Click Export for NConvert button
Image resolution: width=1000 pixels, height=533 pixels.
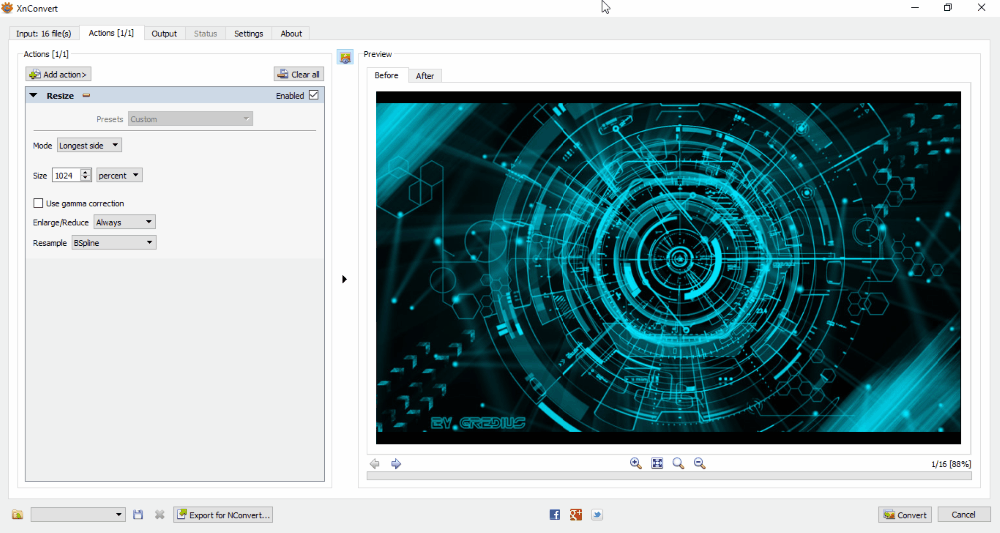(x=223, y=515)
